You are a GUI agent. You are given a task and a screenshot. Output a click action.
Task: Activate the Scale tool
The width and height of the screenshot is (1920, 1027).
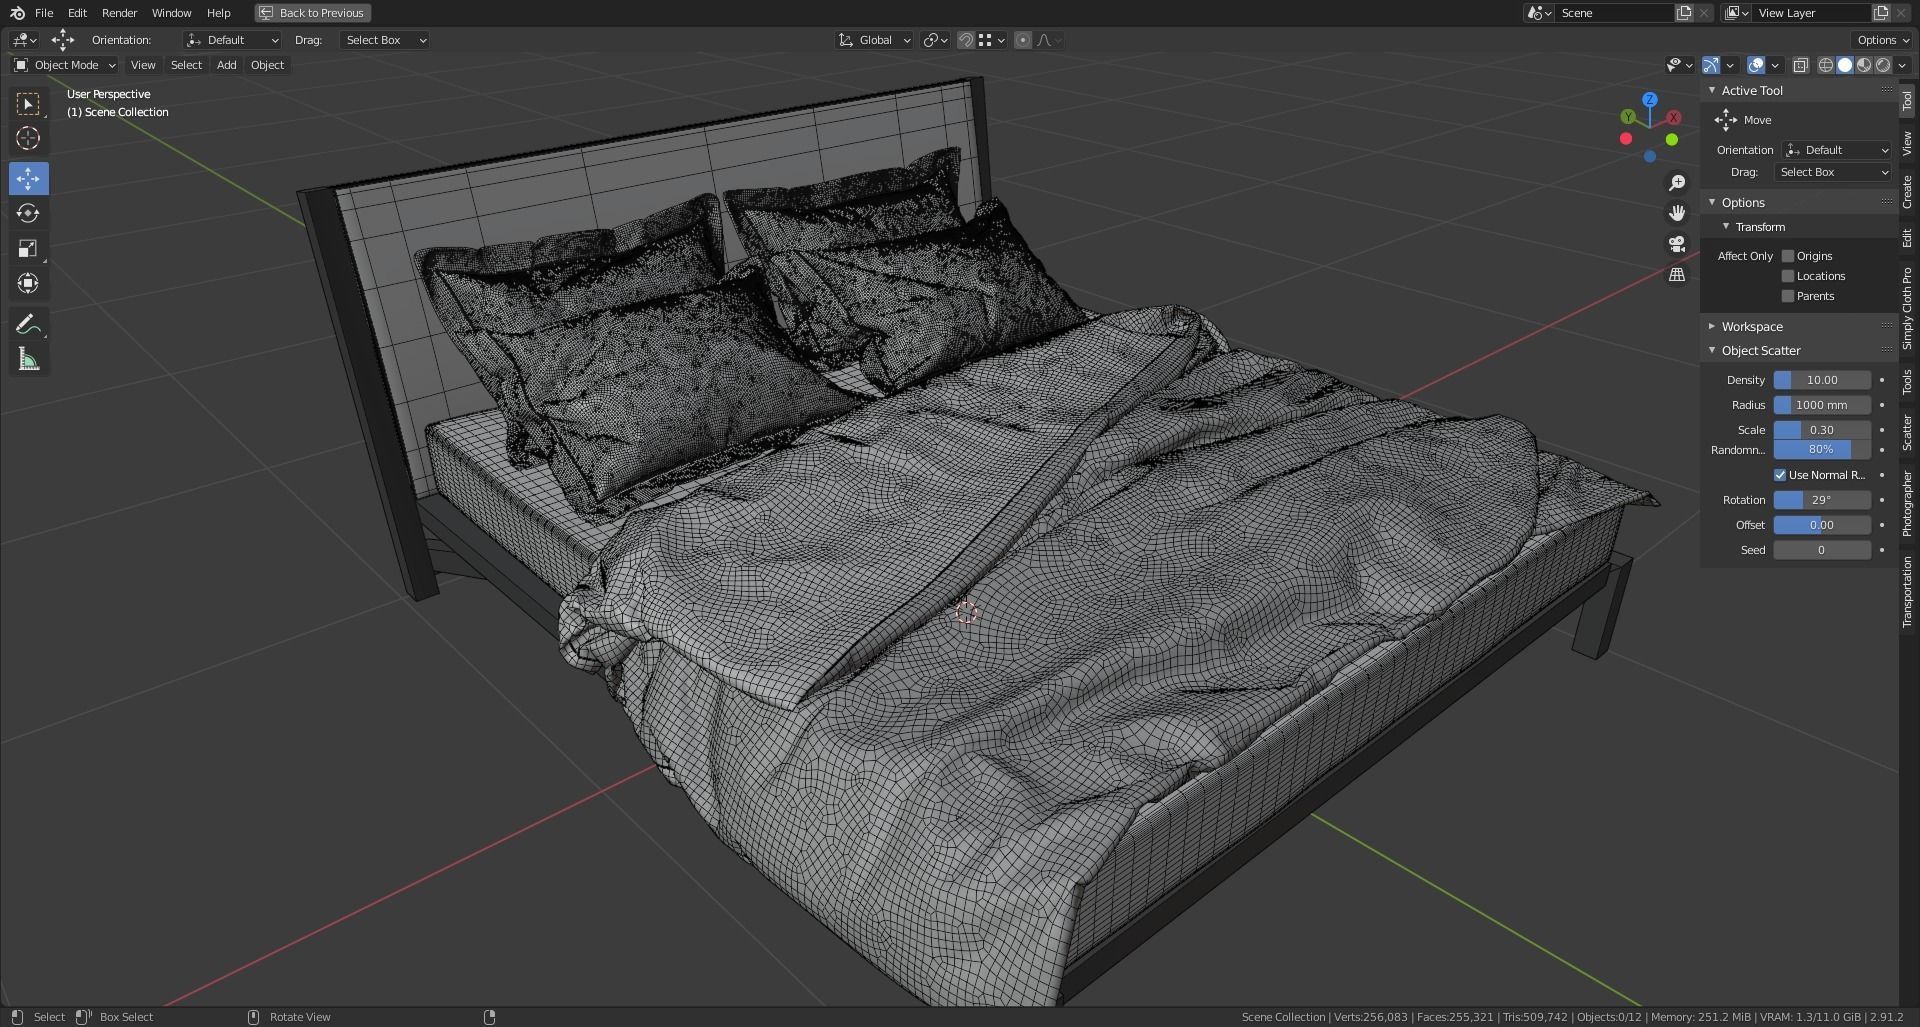tap(28, 248)
